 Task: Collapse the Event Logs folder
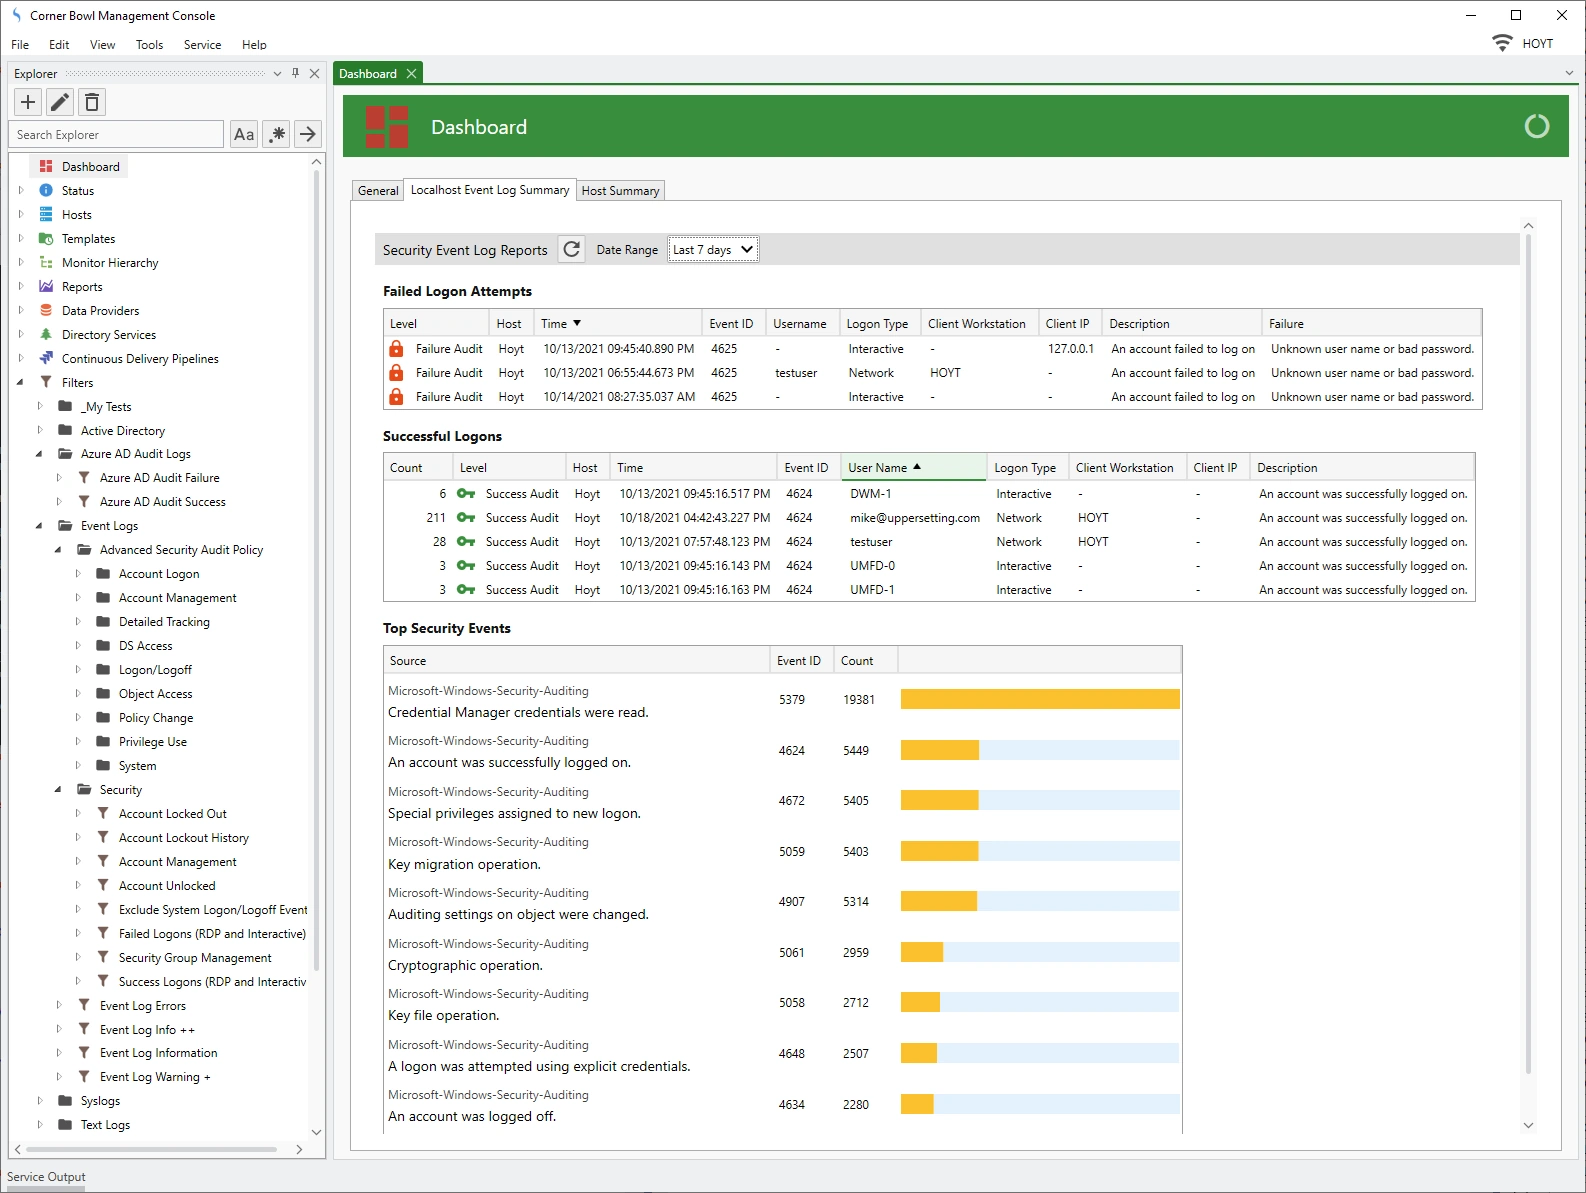point(40,526)
